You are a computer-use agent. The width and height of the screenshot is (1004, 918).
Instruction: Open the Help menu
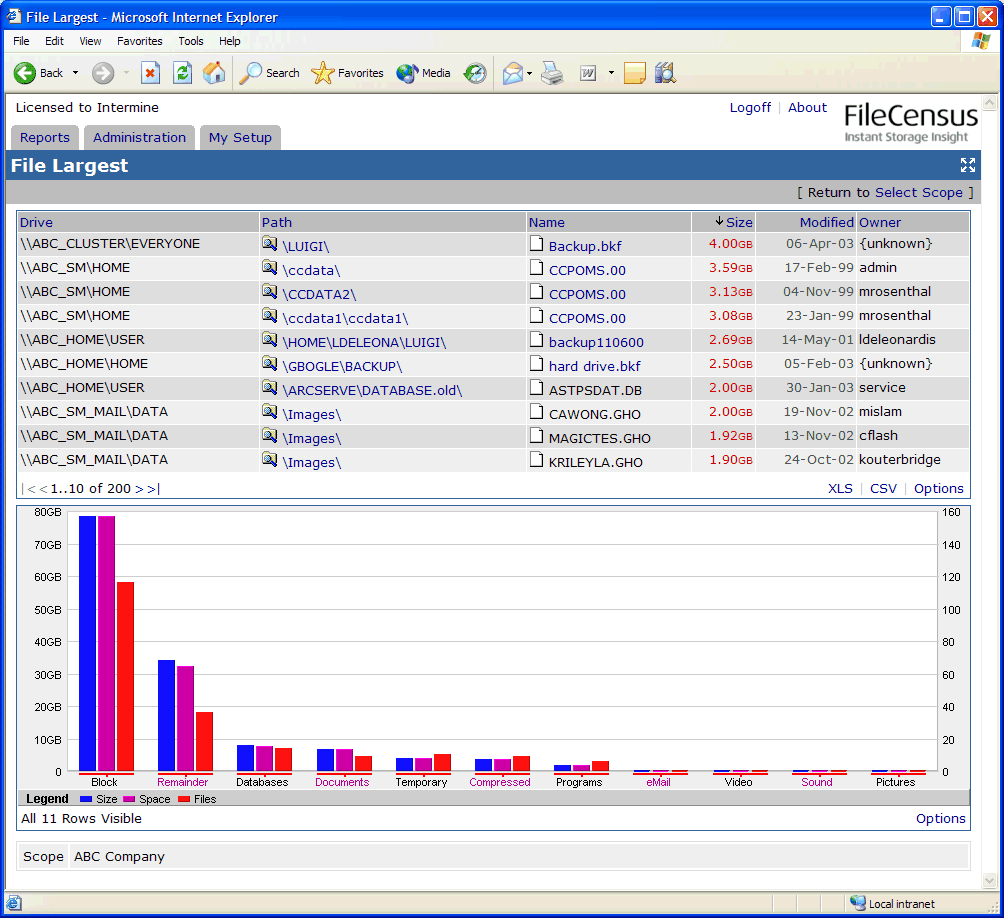(230, 41)
